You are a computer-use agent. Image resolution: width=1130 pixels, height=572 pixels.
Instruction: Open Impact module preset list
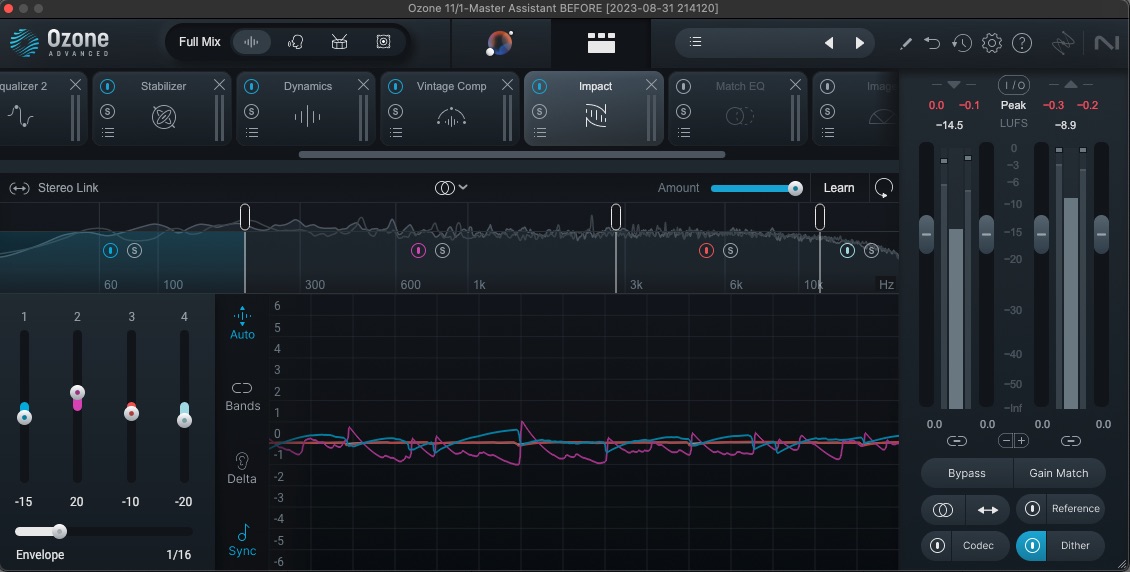pyautogui.click(x=540, y=133)
